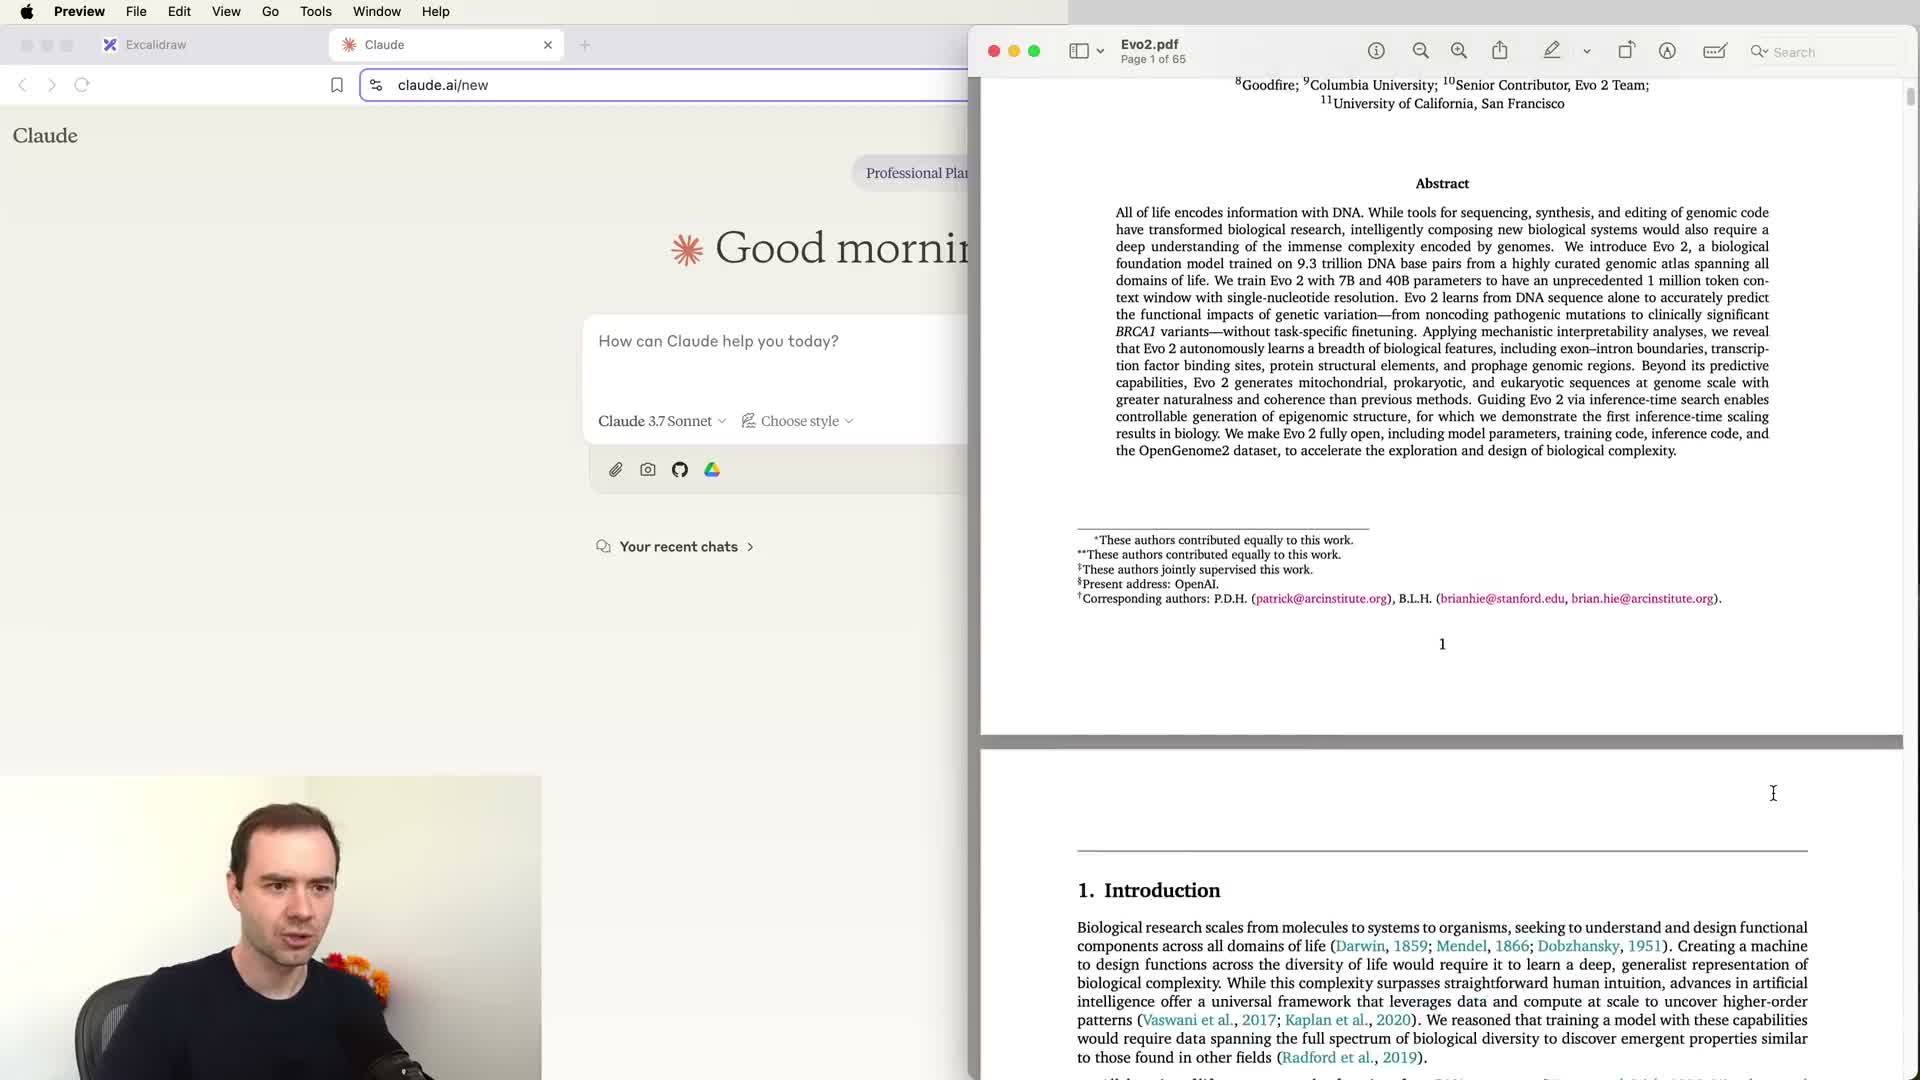Viewport: 1920px width, 1080px height.
Task: Zoom out of the PDF
Action: [x=1420, y=51]
